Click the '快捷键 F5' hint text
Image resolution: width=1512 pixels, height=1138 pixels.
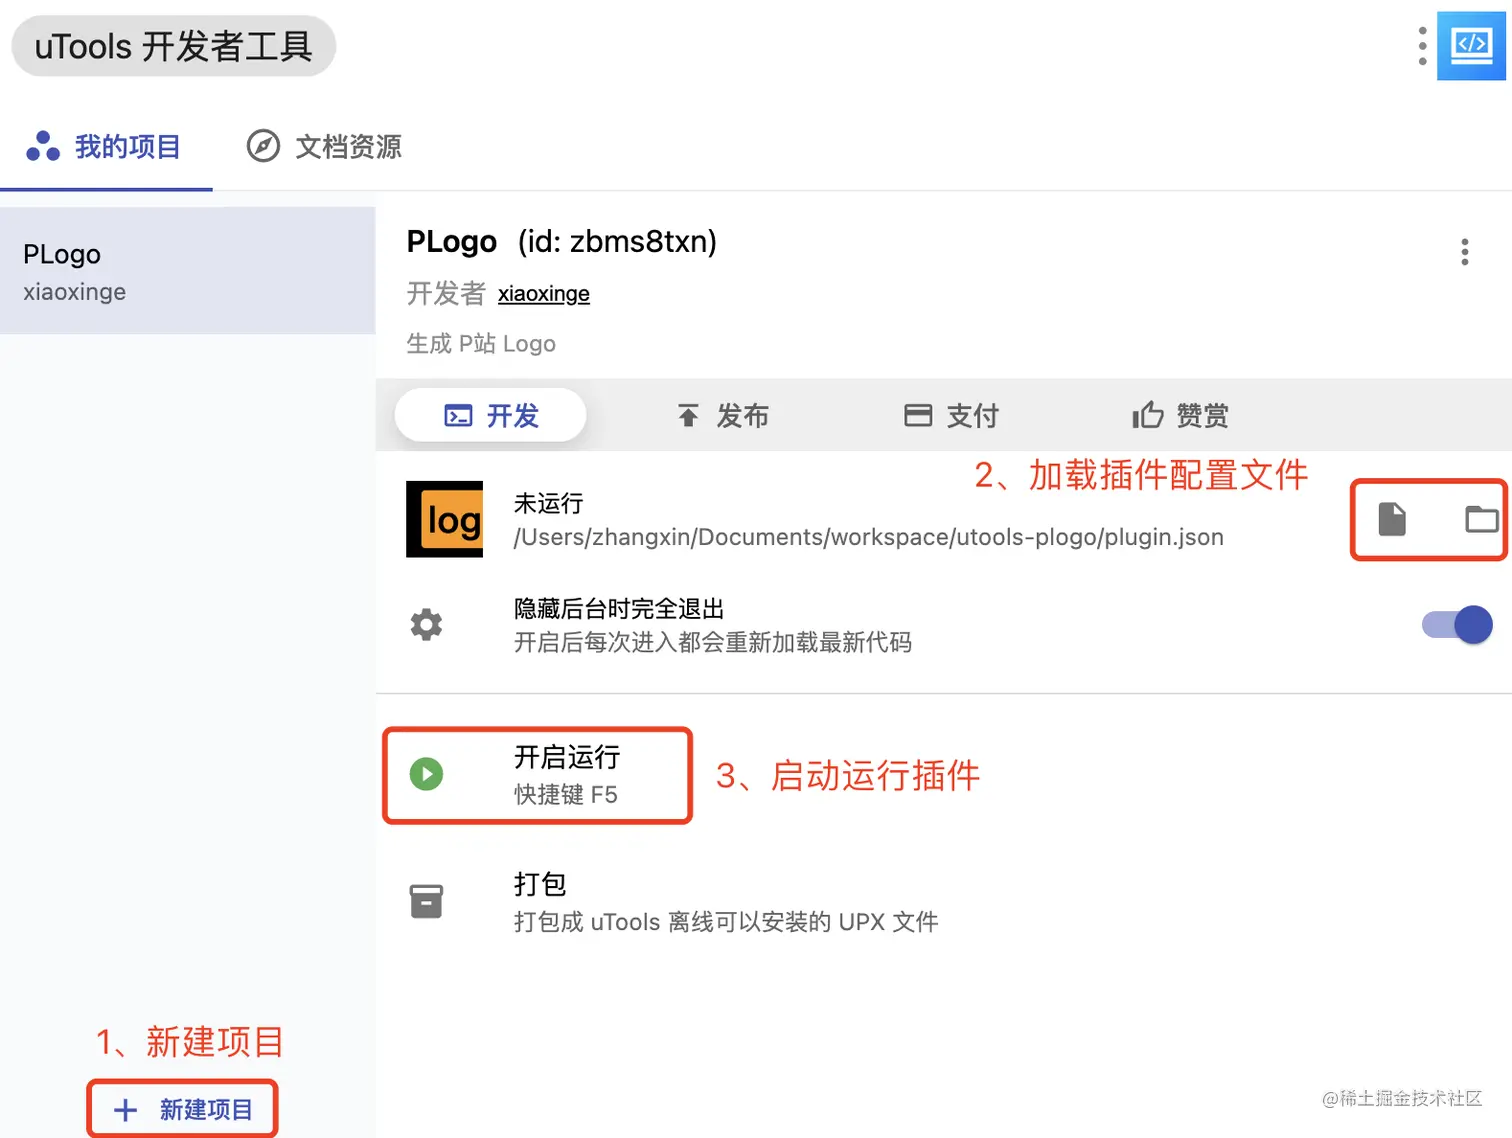pyautogui.click(x=566, y=795)
